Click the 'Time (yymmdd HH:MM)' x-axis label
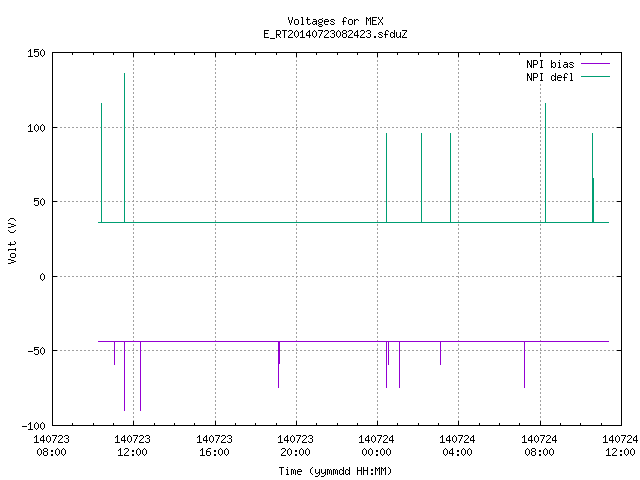 [x=335, y=471]
